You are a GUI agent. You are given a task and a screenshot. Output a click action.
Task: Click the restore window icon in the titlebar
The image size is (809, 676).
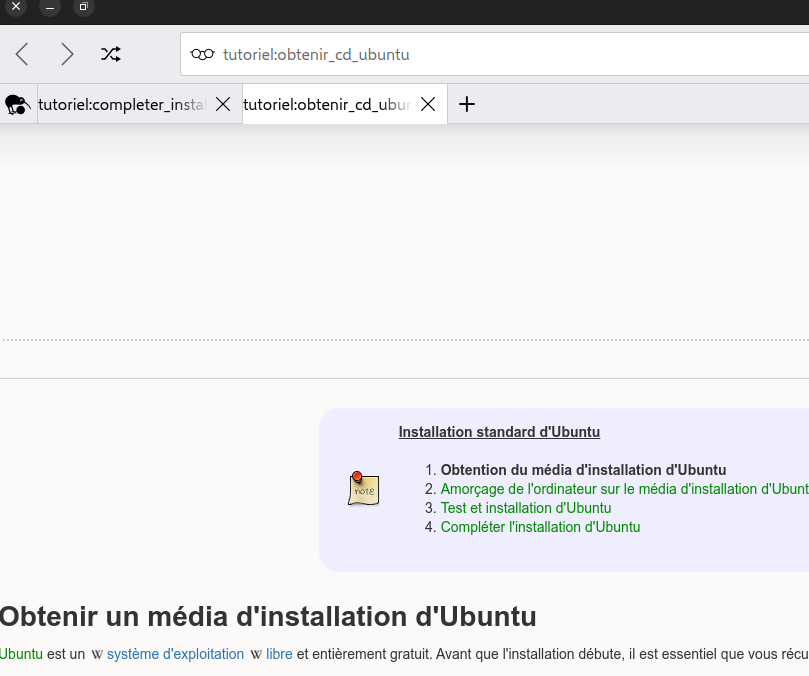click(83, 9)
